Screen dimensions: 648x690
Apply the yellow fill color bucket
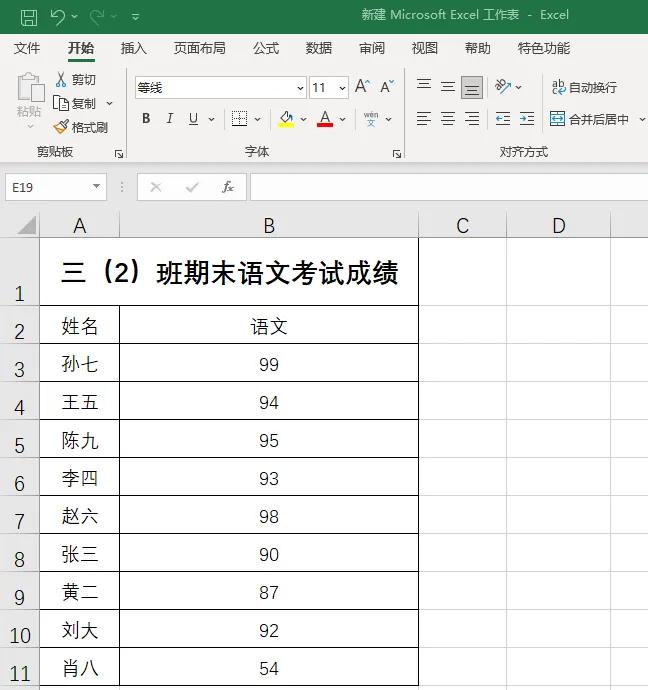point(286,119)
